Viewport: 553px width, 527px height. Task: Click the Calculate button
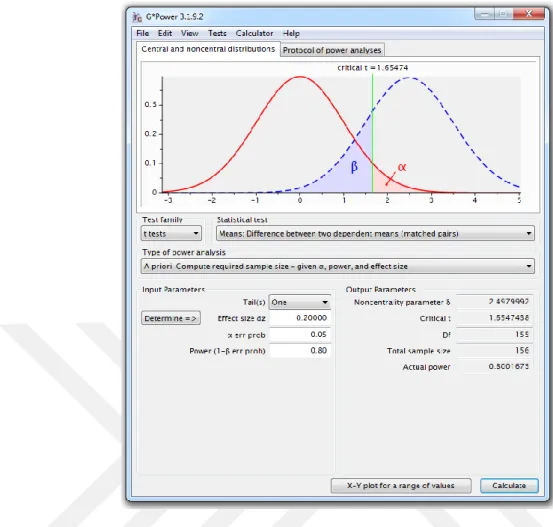pos(509,485)
